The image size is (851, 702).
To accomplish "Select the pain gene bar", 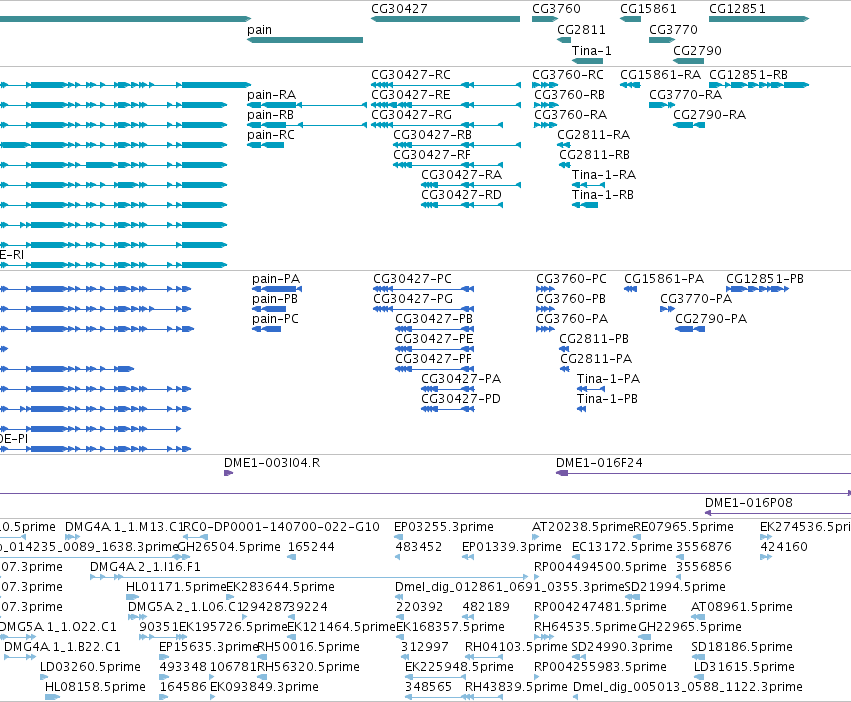I will [305, 40].
